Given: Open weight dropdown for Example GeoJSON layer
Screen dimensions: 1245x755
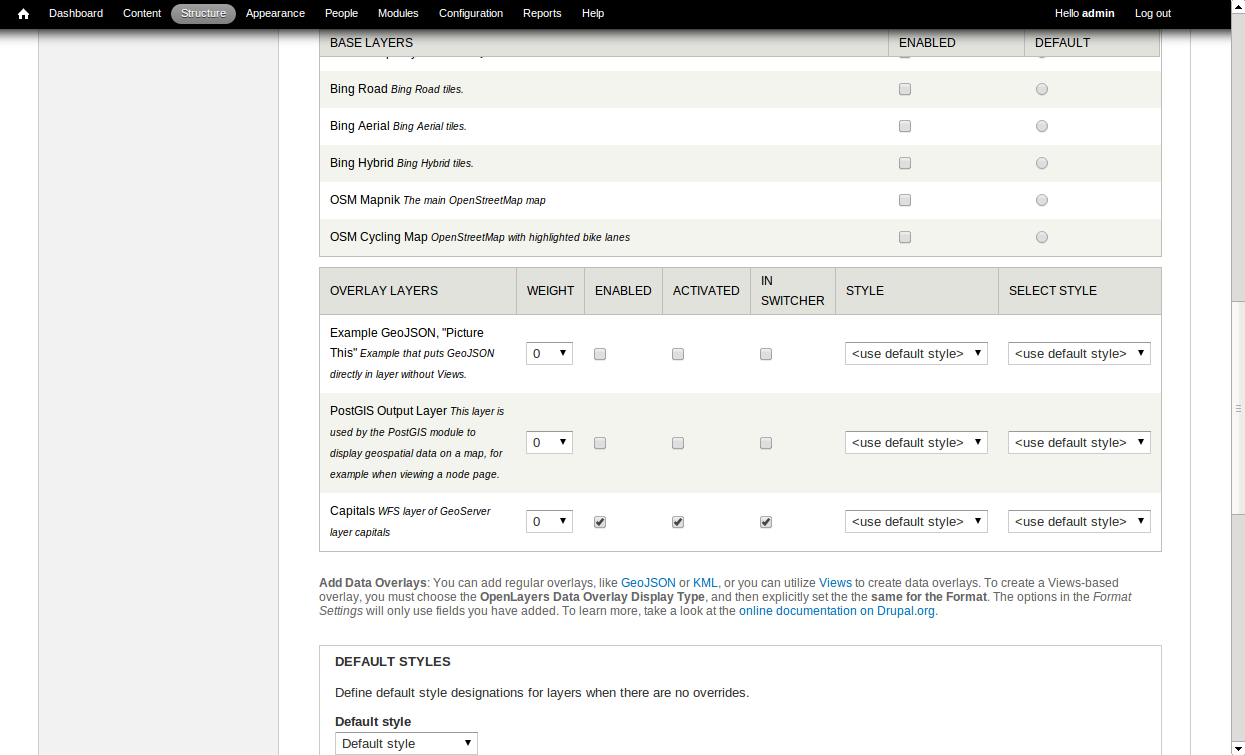Looking at the screenshot, I should pyautogui.click(x=549, y=353).
